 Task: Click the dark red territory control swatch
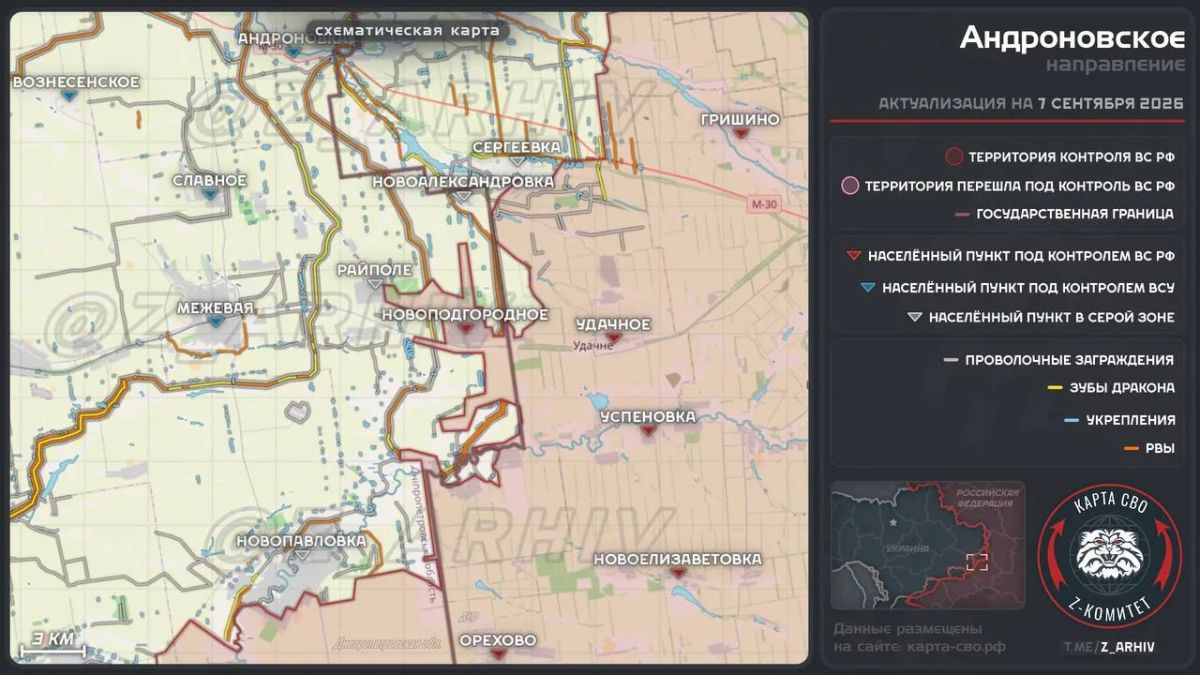point(953,157)
